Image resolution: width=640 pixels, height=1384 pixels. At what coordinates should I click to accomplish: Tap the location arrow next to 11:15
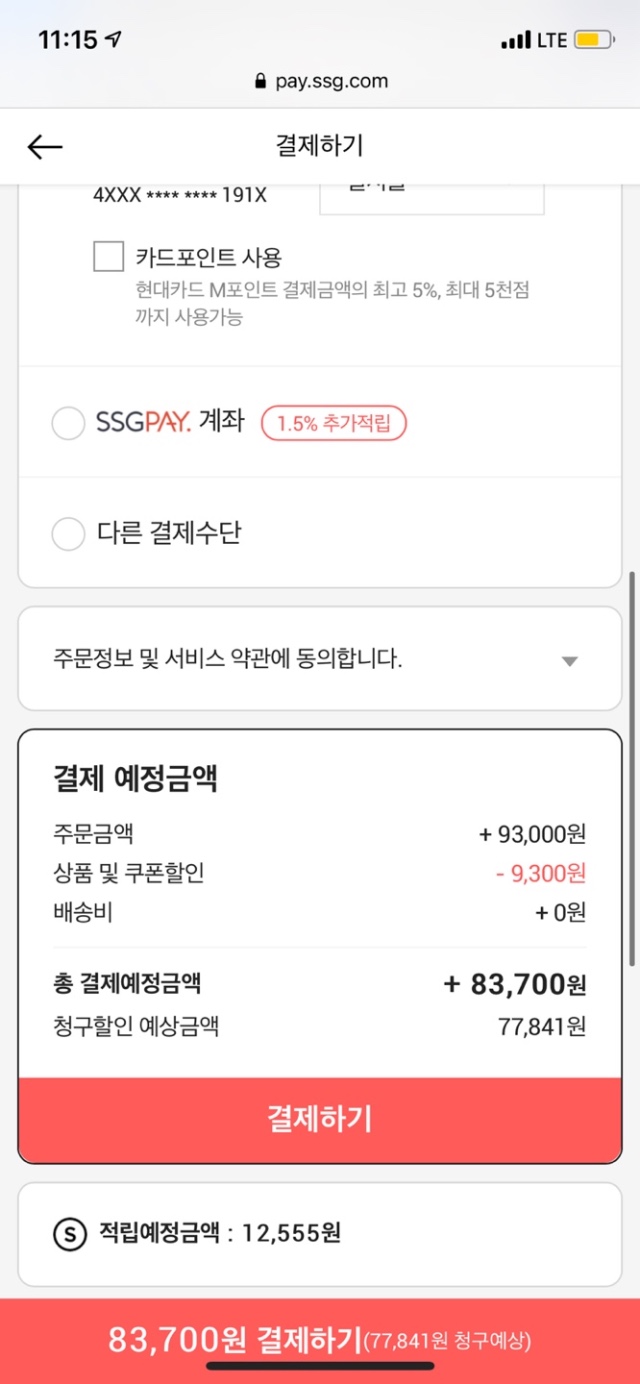[x=113, y=40]
